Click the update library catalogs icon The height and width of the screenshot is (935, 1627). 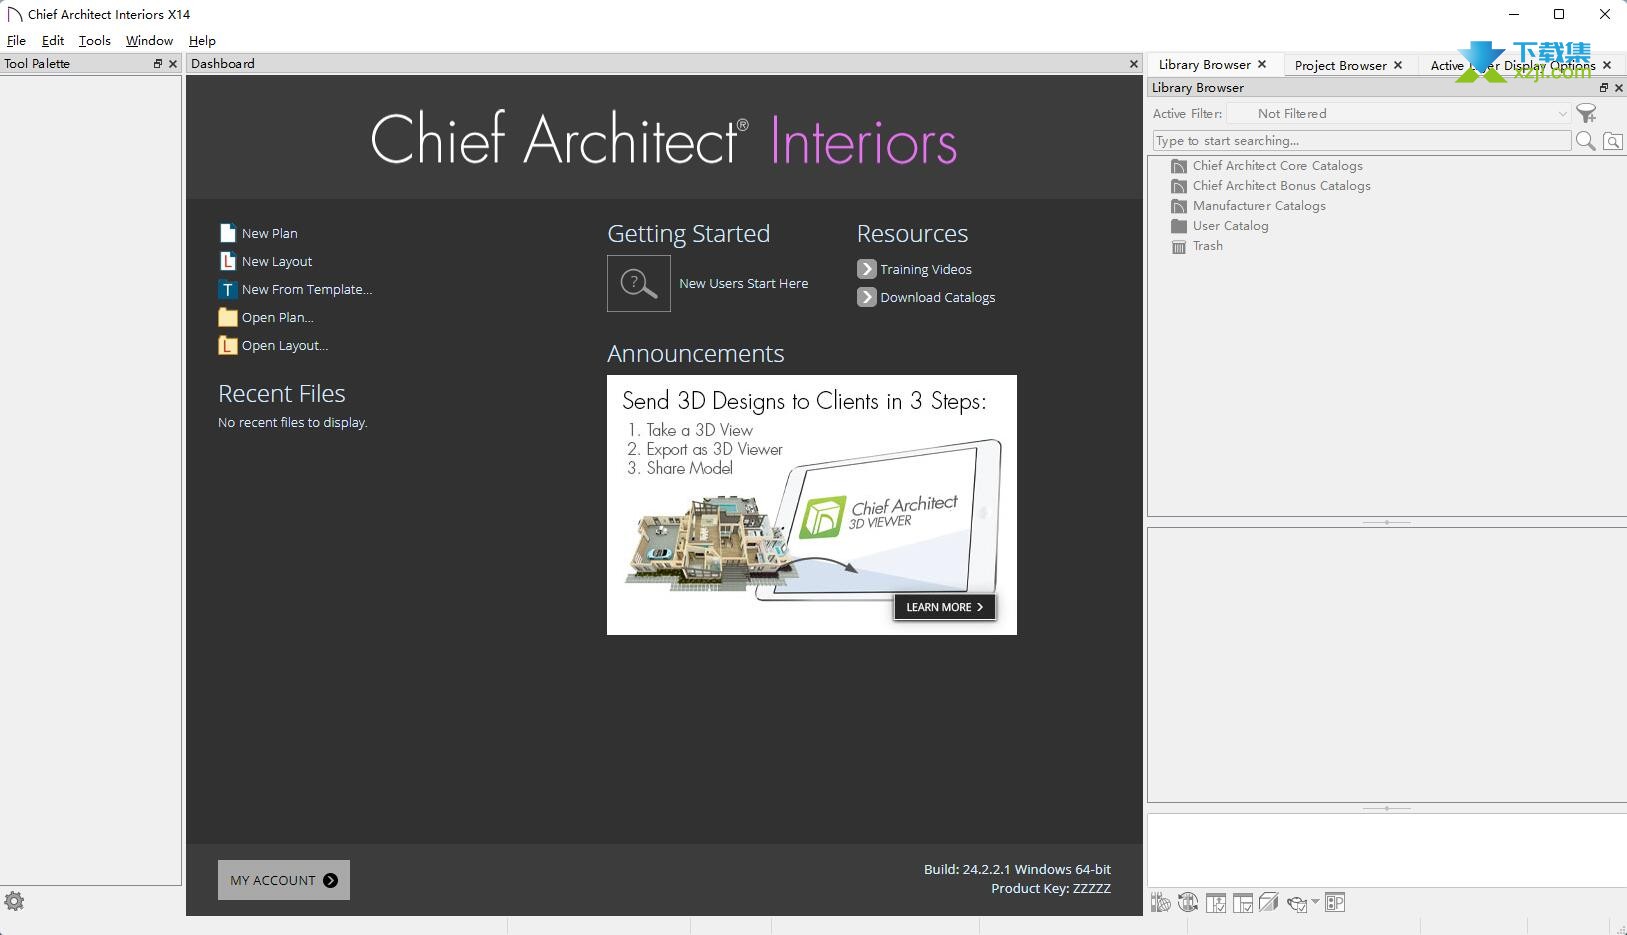pos(1188,903)
